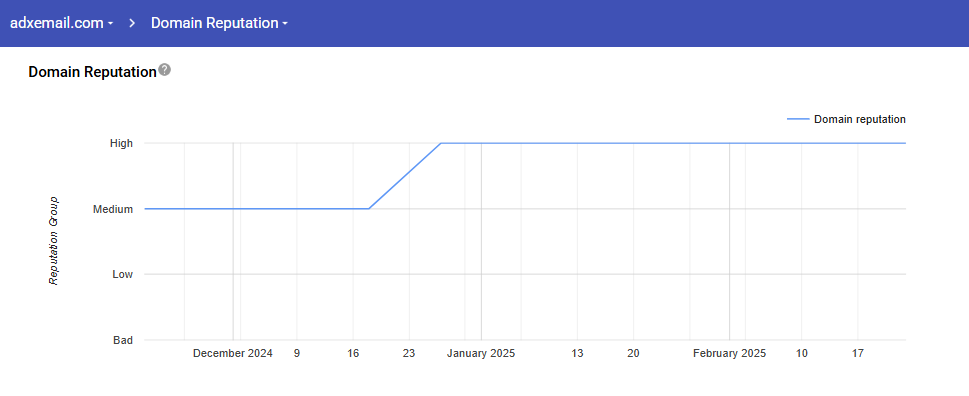Click the date label 13 on axis

pyautogui.click(x=577, y=354)
